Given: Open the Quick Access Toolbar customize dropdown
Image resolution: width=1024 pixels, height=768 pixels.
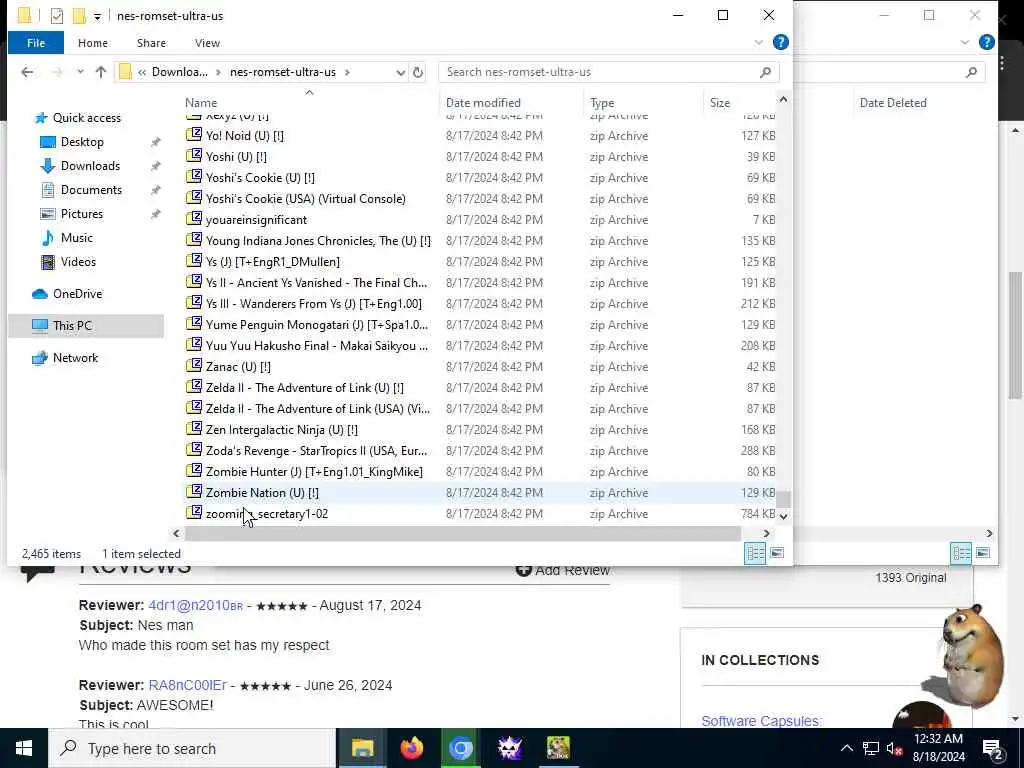Looking at the screenshot, I should pos(97,16).
